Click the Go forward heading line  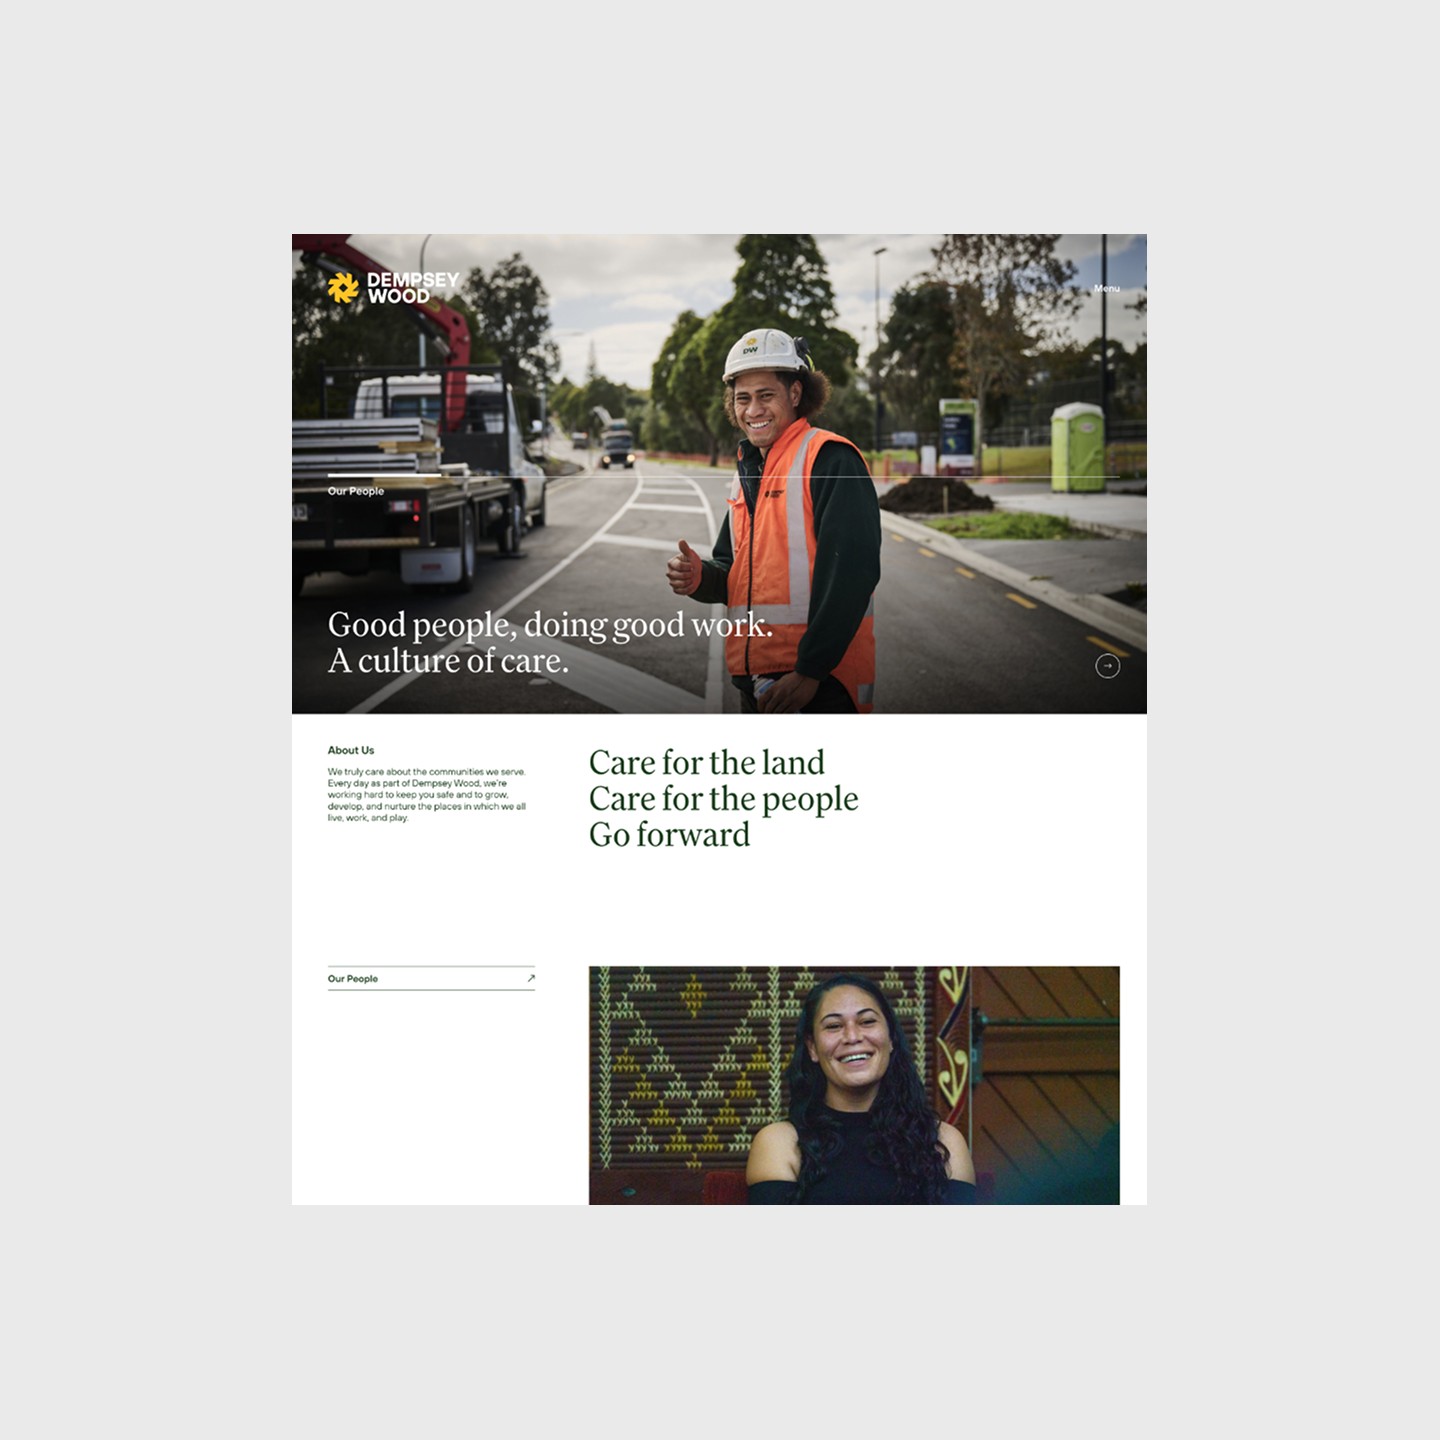[669, 835]
